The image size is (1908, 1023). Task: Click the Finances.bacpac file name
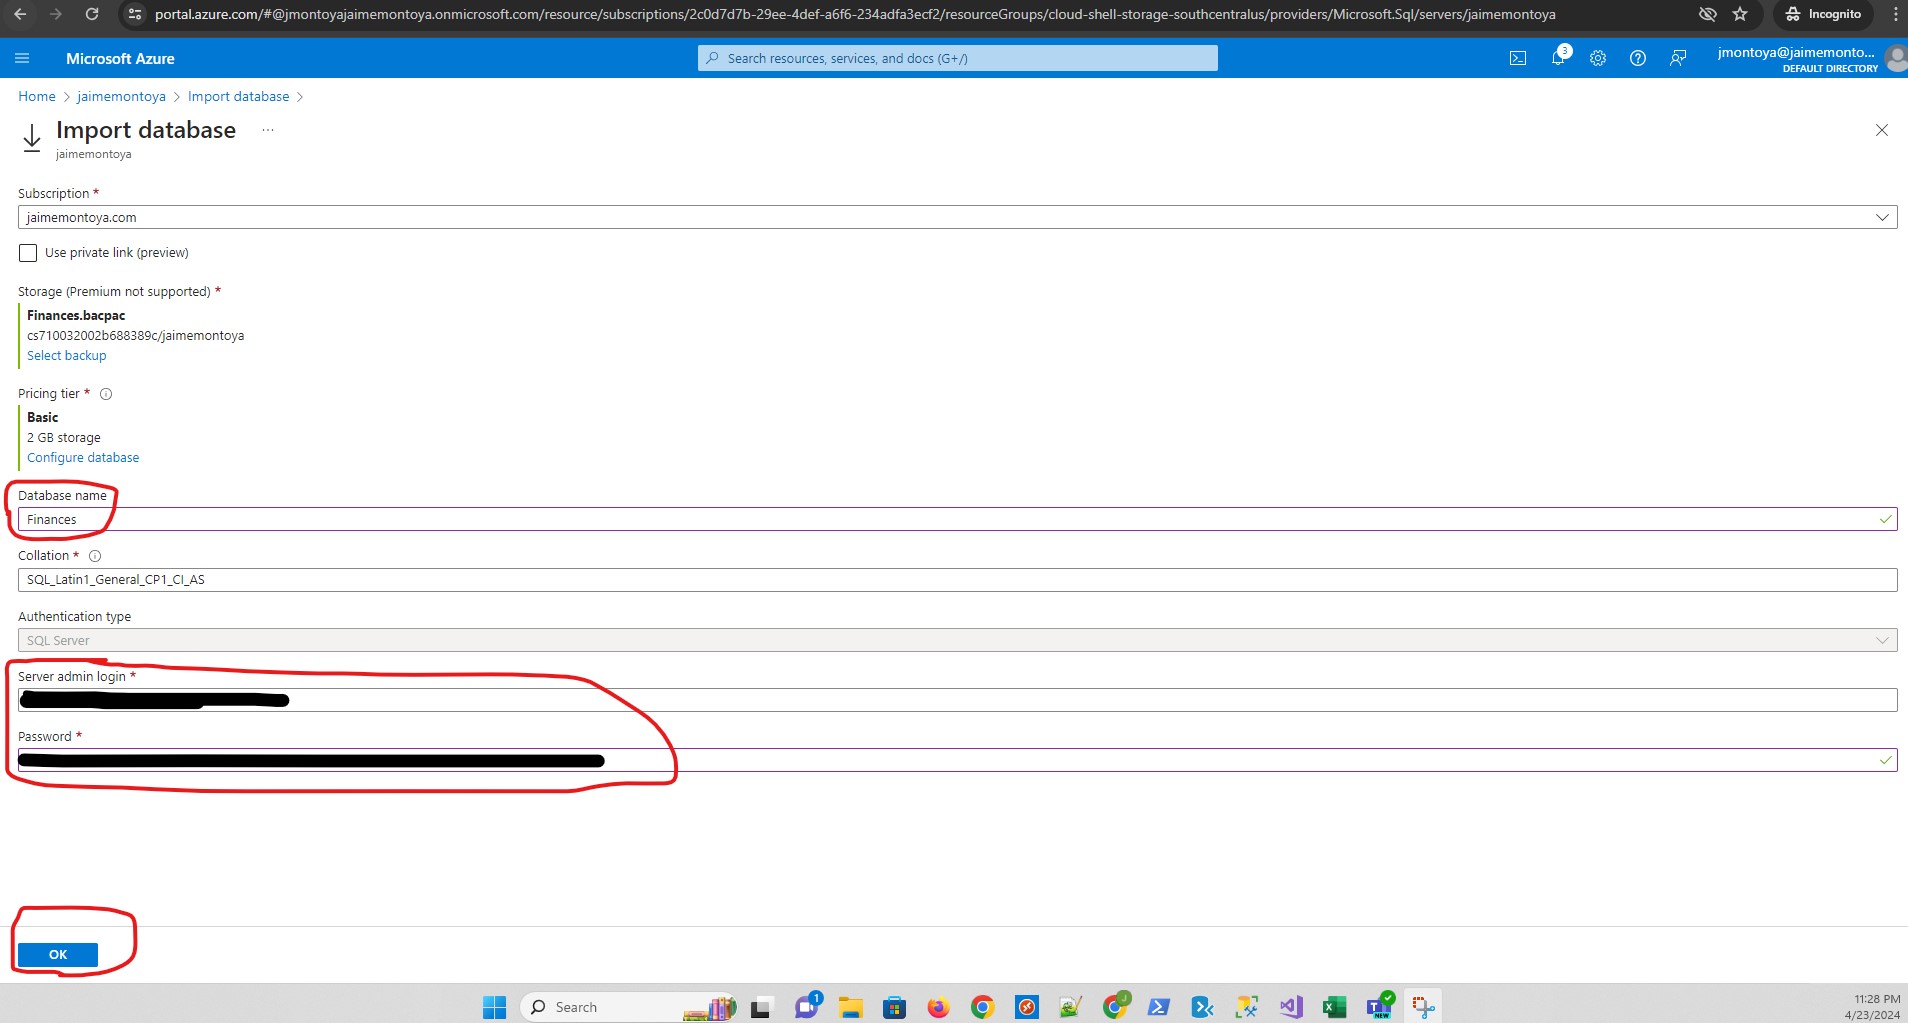pos(76,315)
